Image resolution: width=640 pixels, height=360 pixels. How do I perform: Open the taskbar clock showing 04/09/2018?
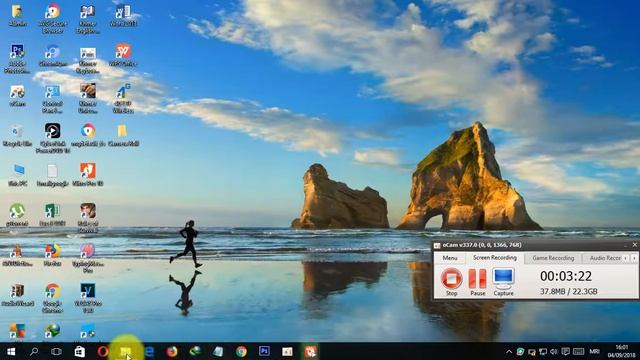point(622,351)
